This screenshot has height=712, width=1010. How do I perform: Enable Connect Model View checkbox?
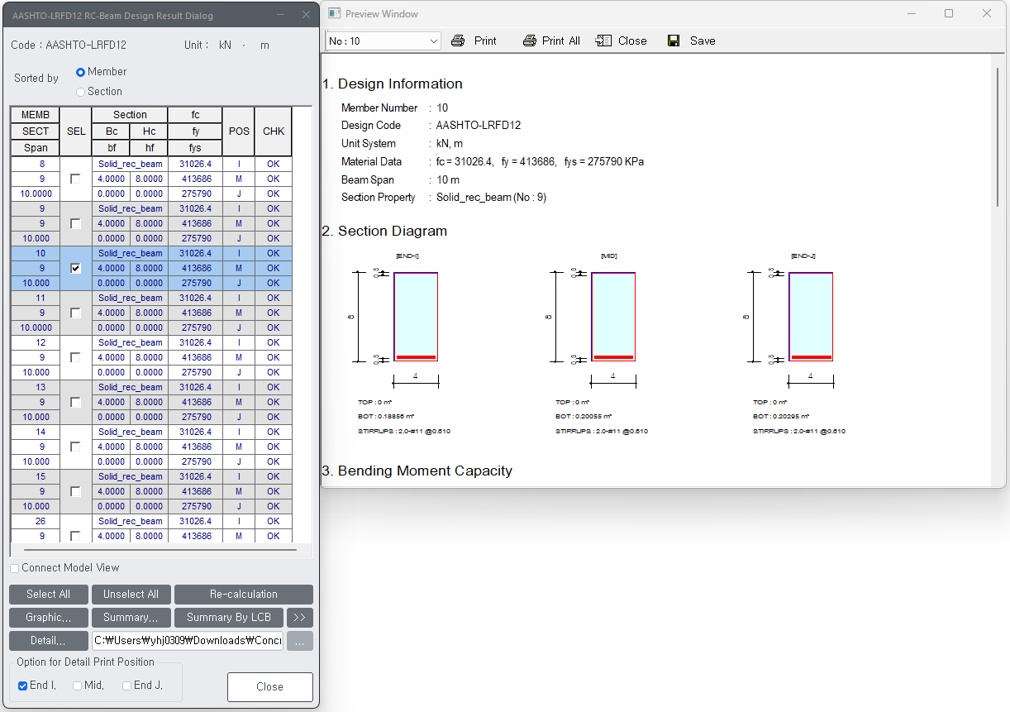click(x=15, y=568)
